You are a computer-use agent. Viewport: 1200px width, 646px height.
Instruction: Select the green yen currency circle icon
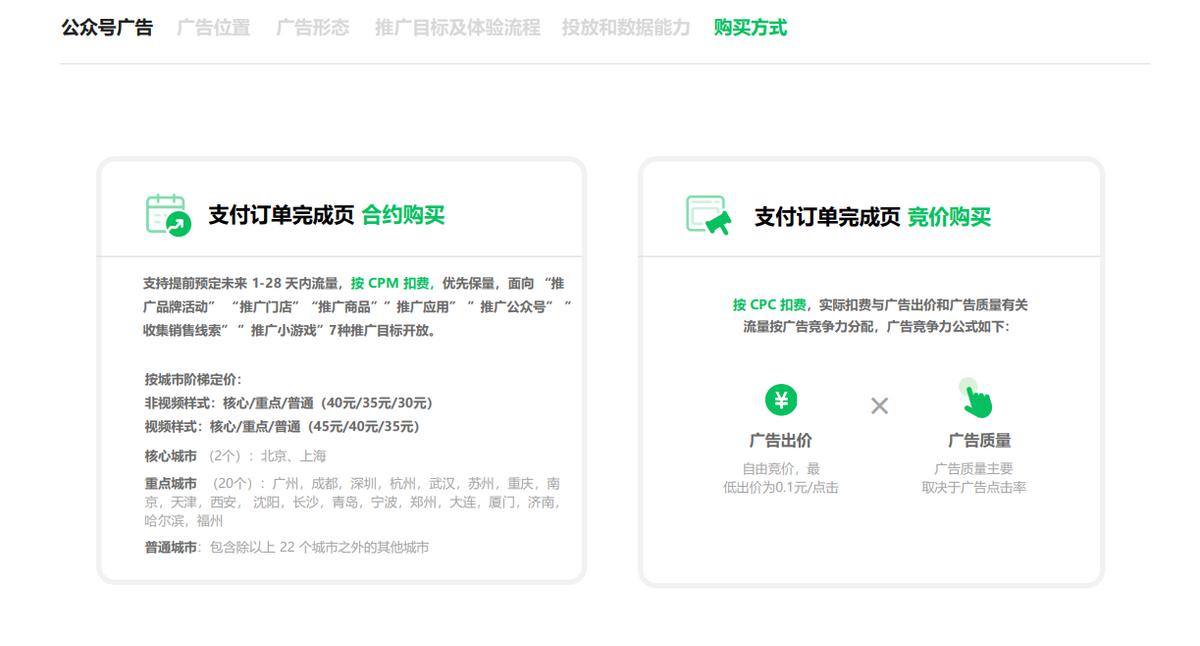[x=782, y=401]
